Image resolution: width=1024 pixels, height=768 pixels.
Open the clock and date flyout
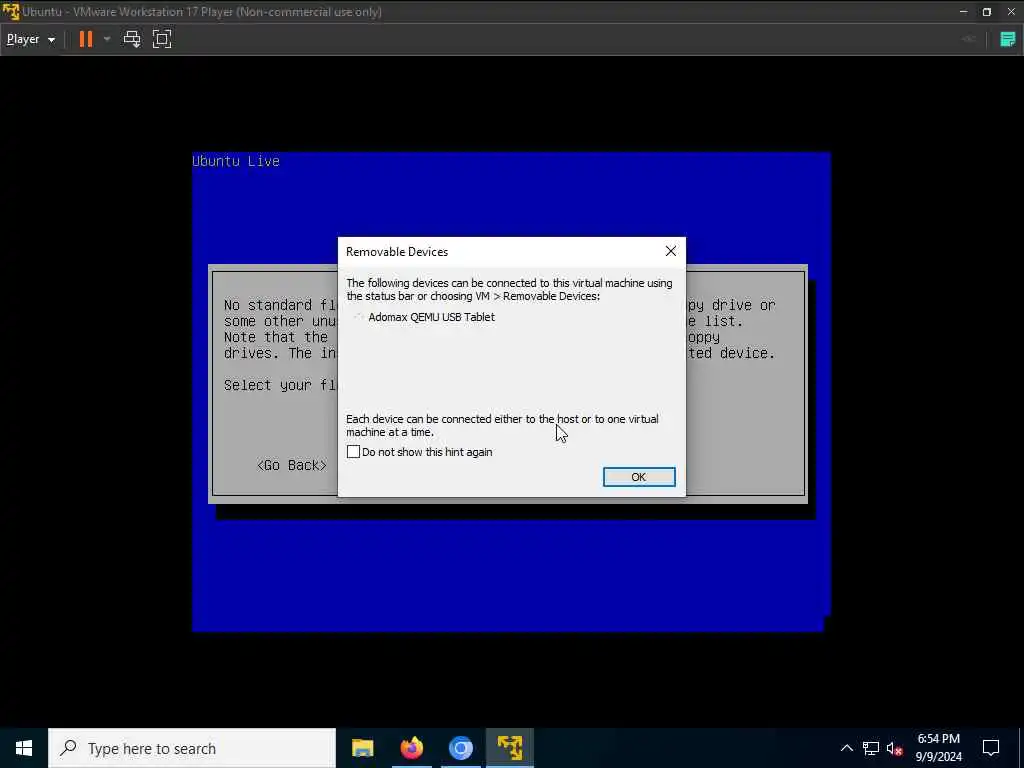coord(938,748)
